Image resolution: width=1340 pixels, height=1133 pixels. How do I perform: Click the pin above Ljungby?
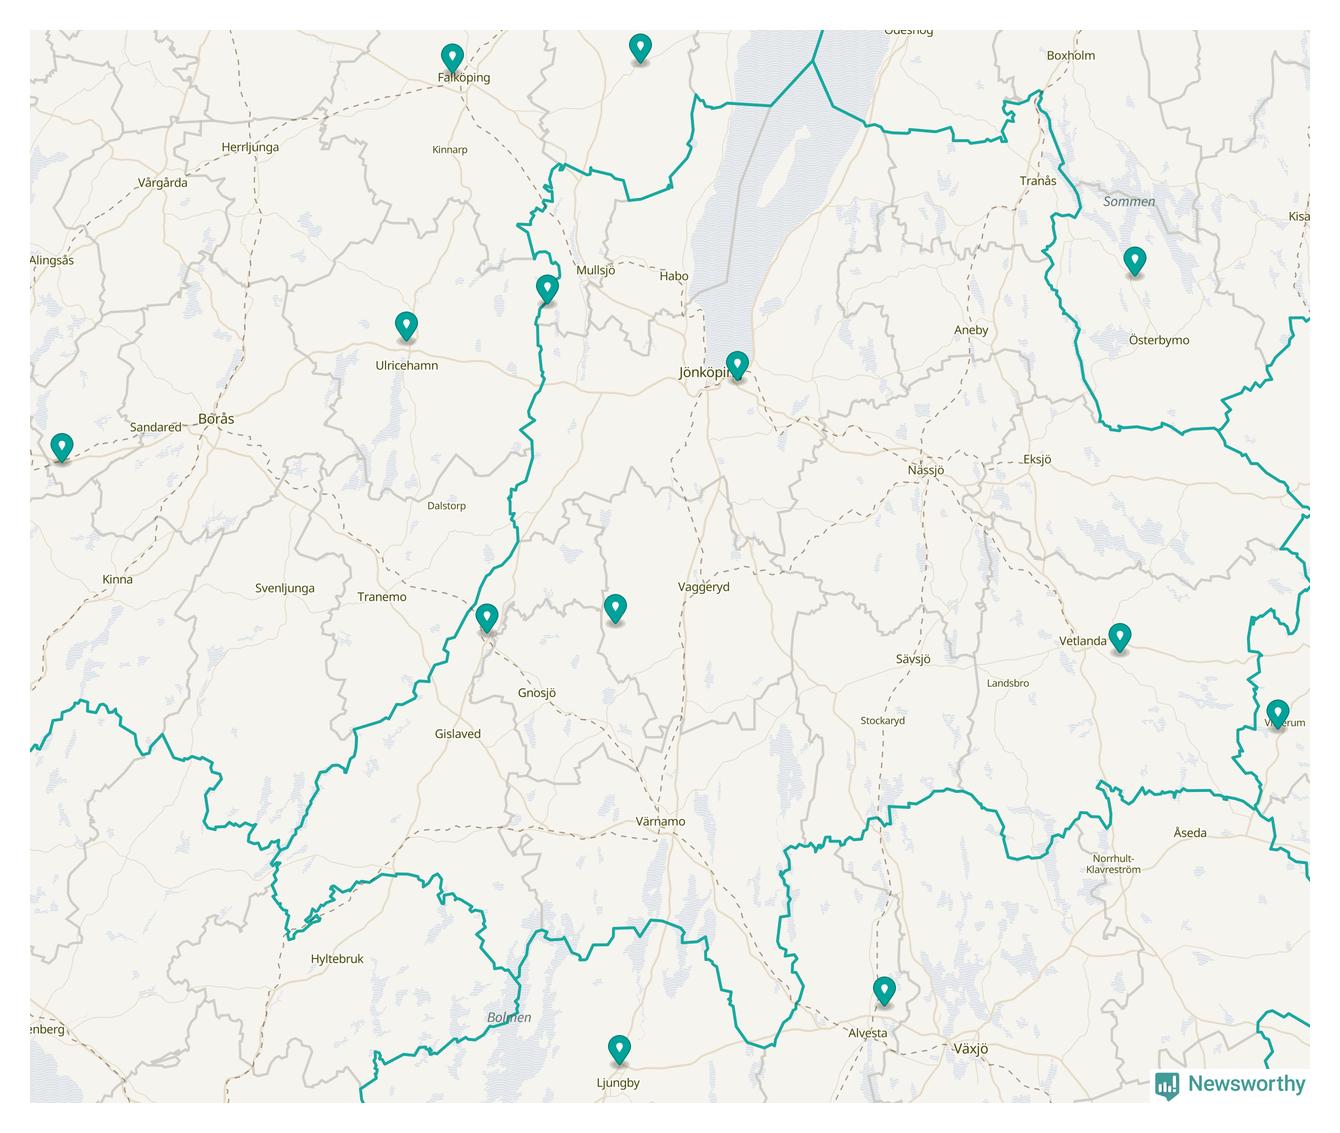point(619,1049)
